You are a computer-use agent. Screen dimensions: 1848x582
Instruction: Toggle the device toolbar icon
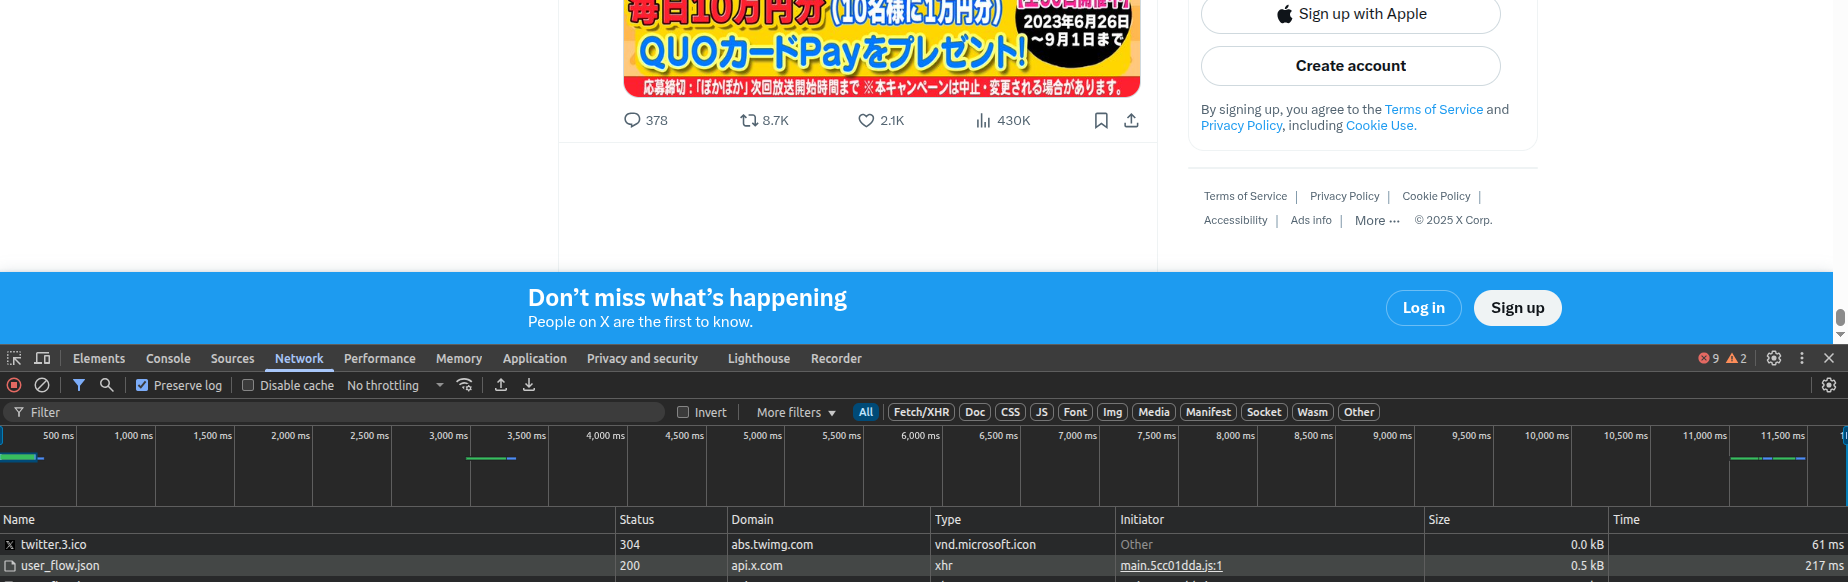point(42,358)
